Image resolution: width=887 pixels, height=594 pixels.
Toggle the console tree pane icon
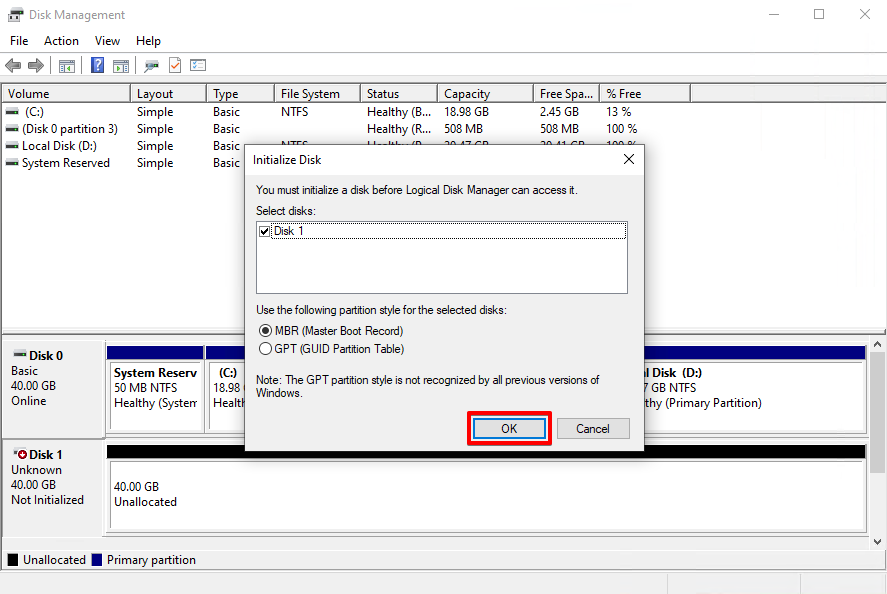[x=66, y=65]
